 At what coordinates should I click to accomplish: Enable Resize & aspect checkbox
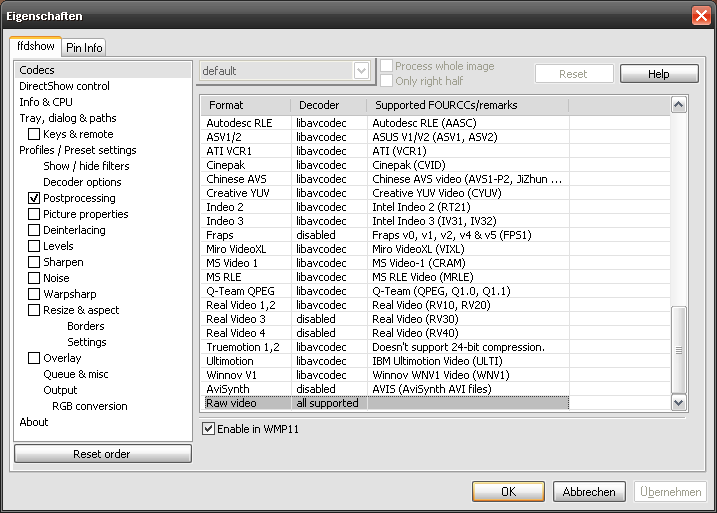pyautogui.click(x=34, y=310)
